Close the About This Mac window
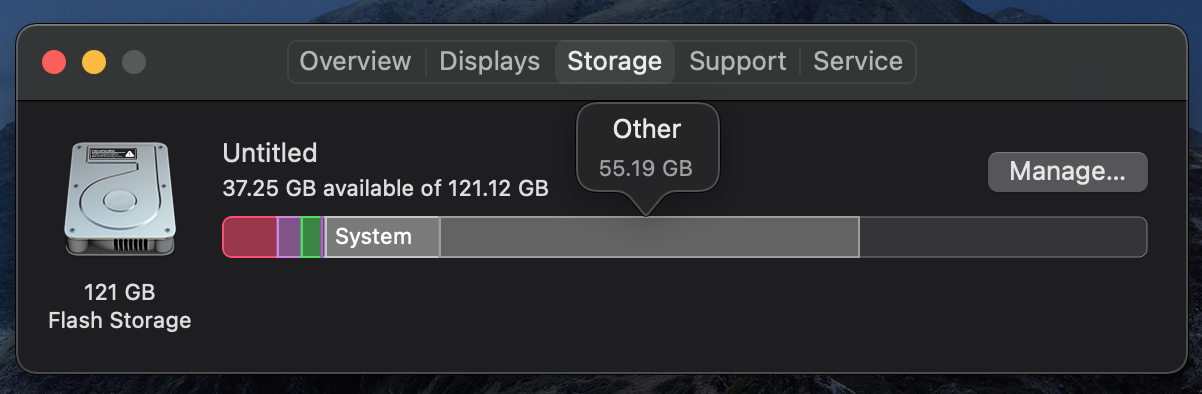 point(54,62)
